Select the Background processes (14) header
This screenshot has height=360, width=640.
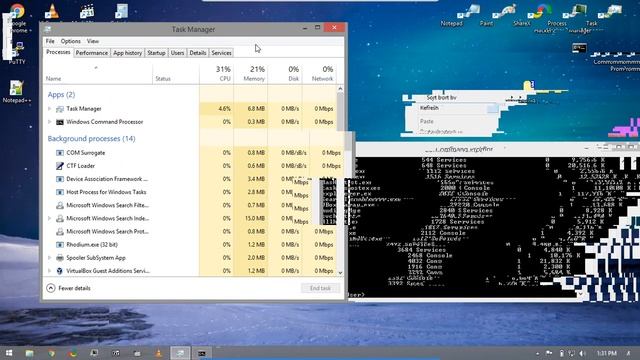coord(91,138)
